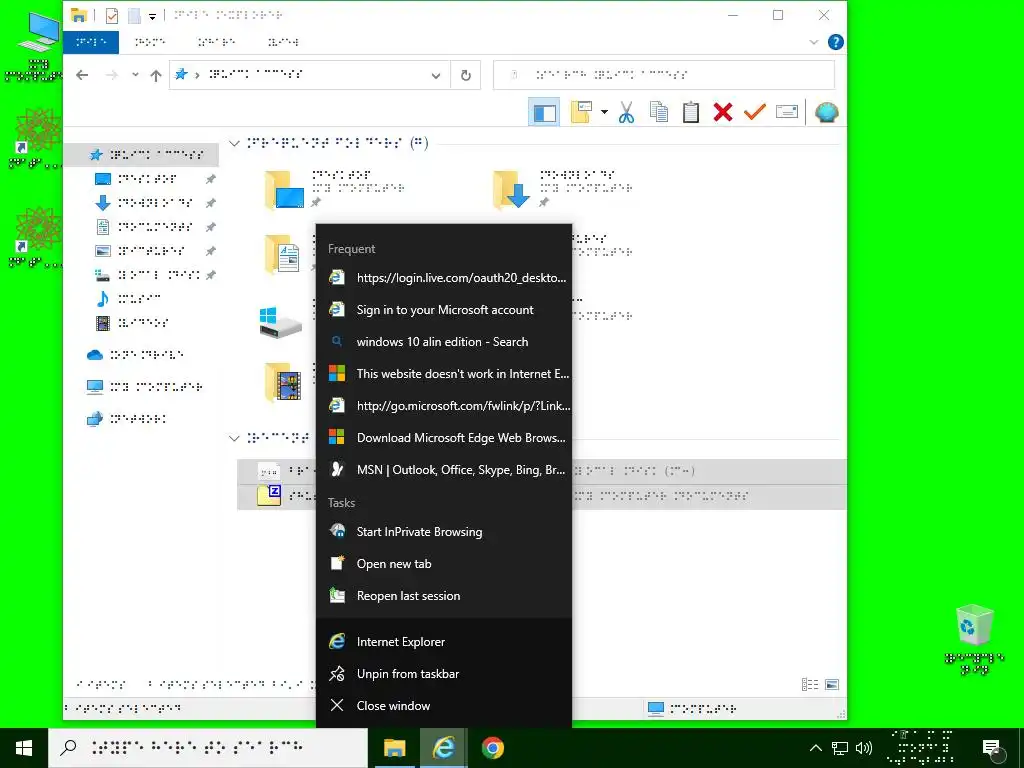
Task: Select the Videos folder tile in content area
Action: coord(283,381)
